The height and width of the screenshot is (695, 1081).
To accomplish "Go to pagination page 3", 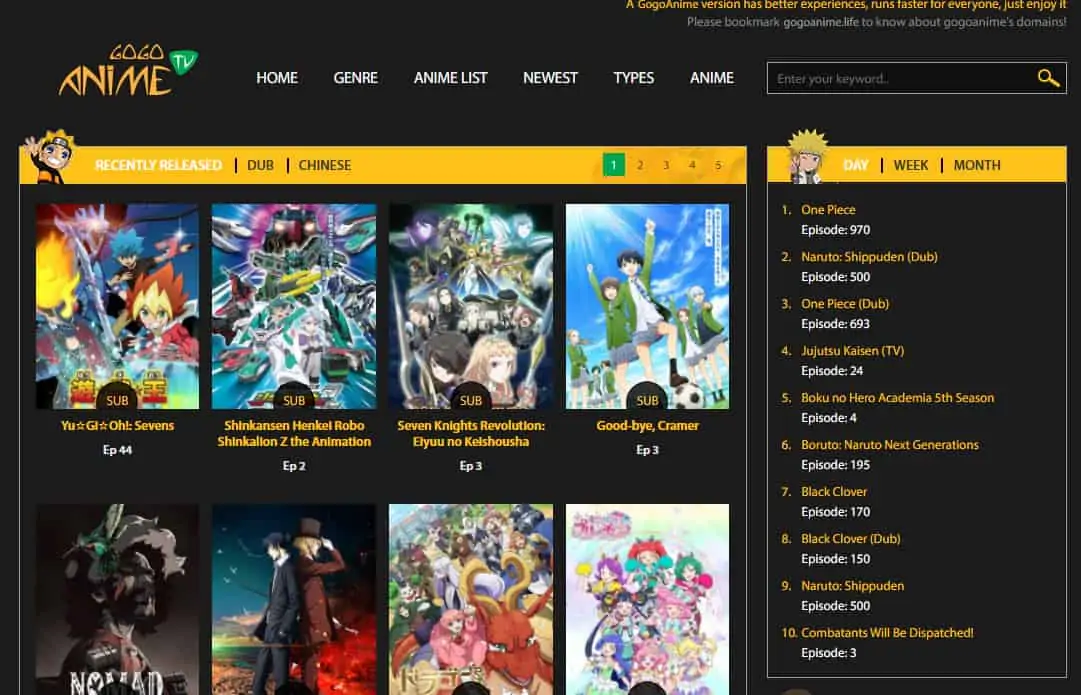I will (x=666, y=165).
